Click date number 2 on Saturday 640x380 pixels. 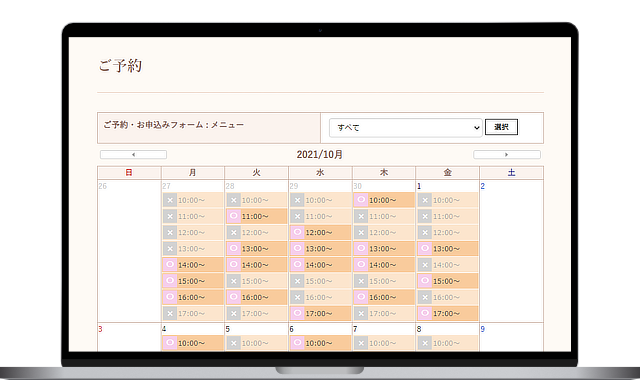click(482, 186)
